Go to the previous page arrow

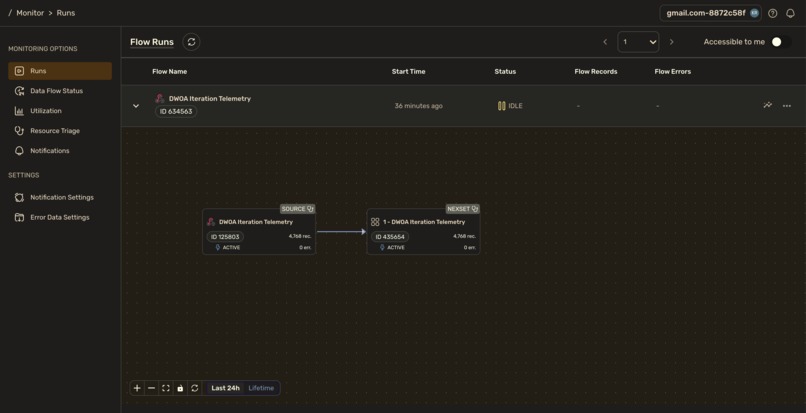tap(605, 42)
